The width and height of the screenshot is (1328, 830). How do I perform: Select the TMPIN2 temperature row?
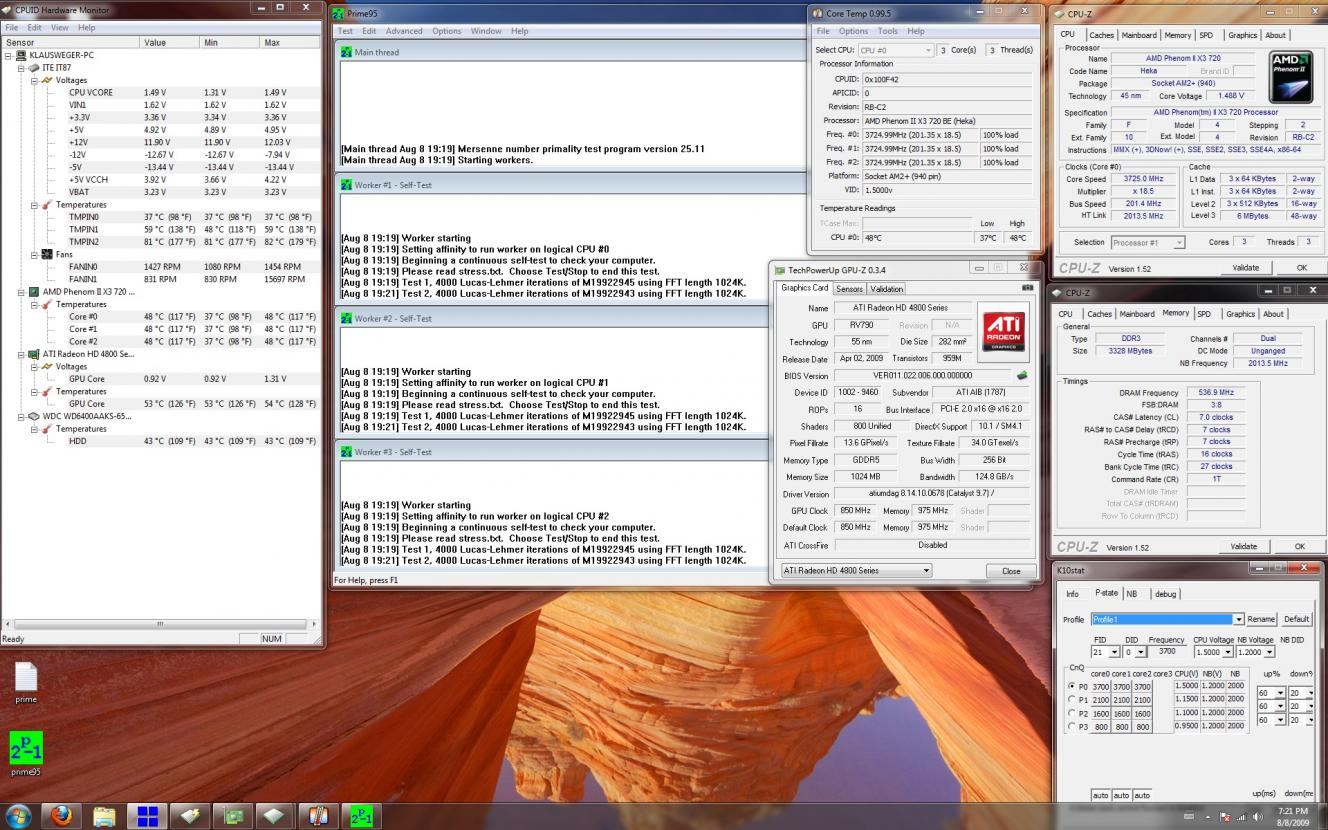click(x=160, y=242)
